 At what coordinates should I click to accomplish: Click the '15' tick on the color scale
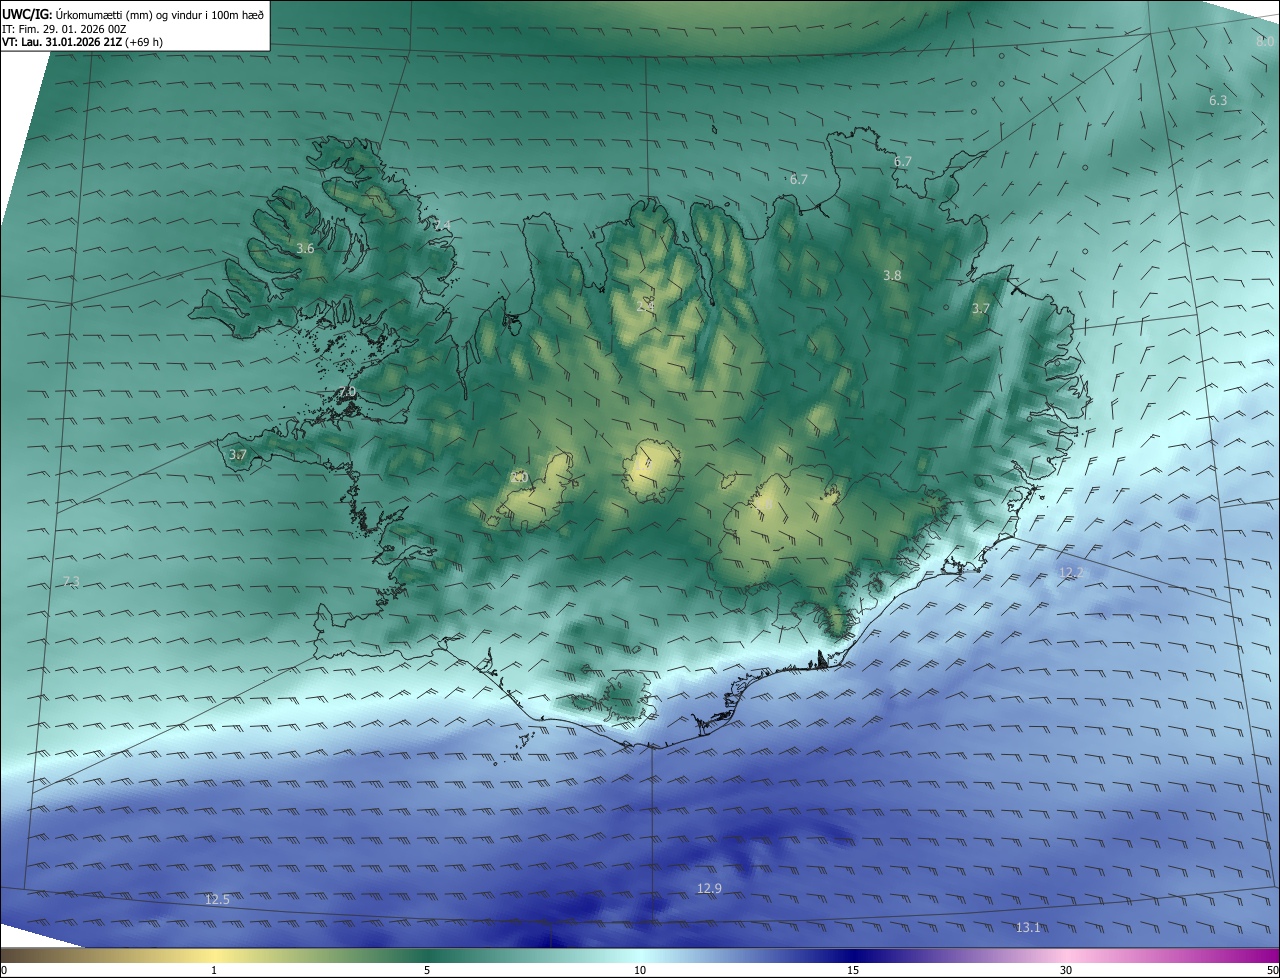pos(853,970)
